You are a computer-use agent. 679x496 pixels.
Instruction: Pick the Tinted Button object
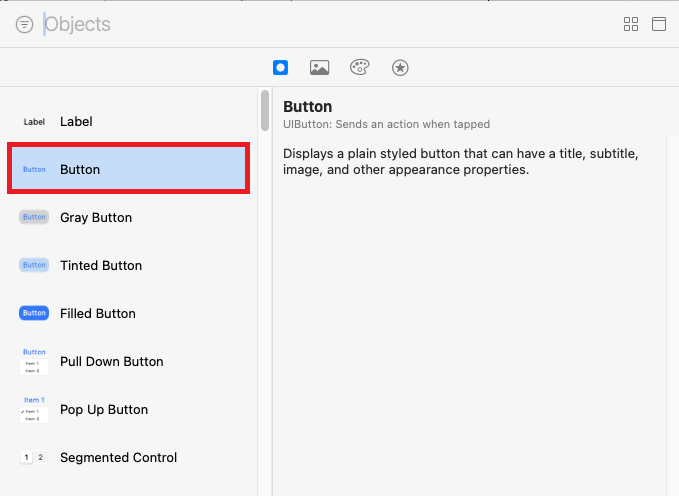[128, 265]
